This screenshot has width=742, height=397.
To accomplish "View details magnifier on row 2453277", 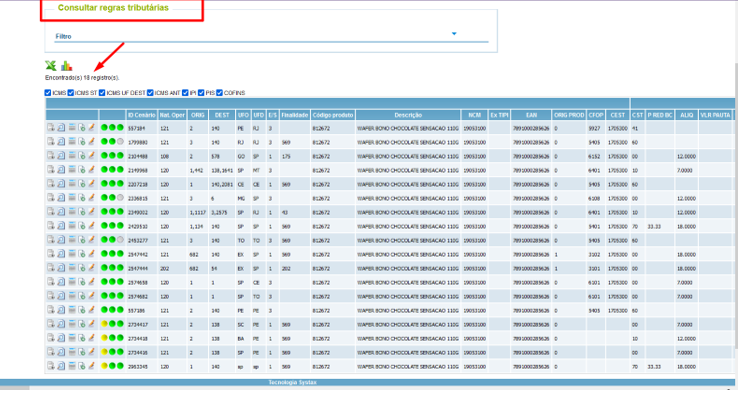I will point(61,240).
